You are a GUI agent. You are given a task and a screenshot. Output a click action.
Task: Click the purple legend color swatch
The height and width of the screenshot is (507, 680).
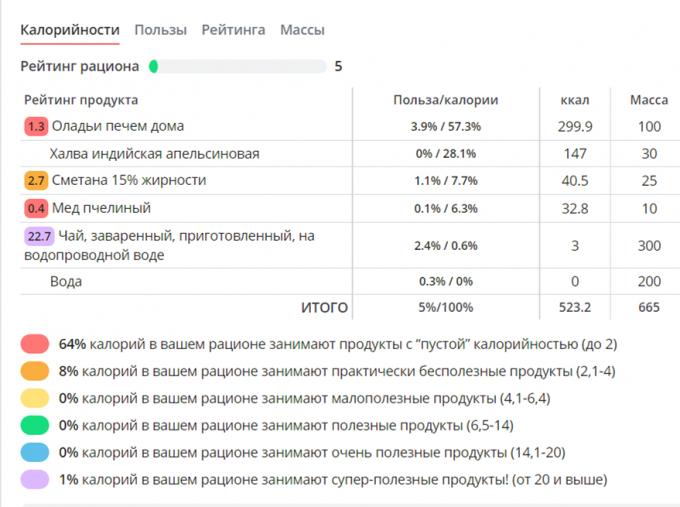click(x=35, y=479)
